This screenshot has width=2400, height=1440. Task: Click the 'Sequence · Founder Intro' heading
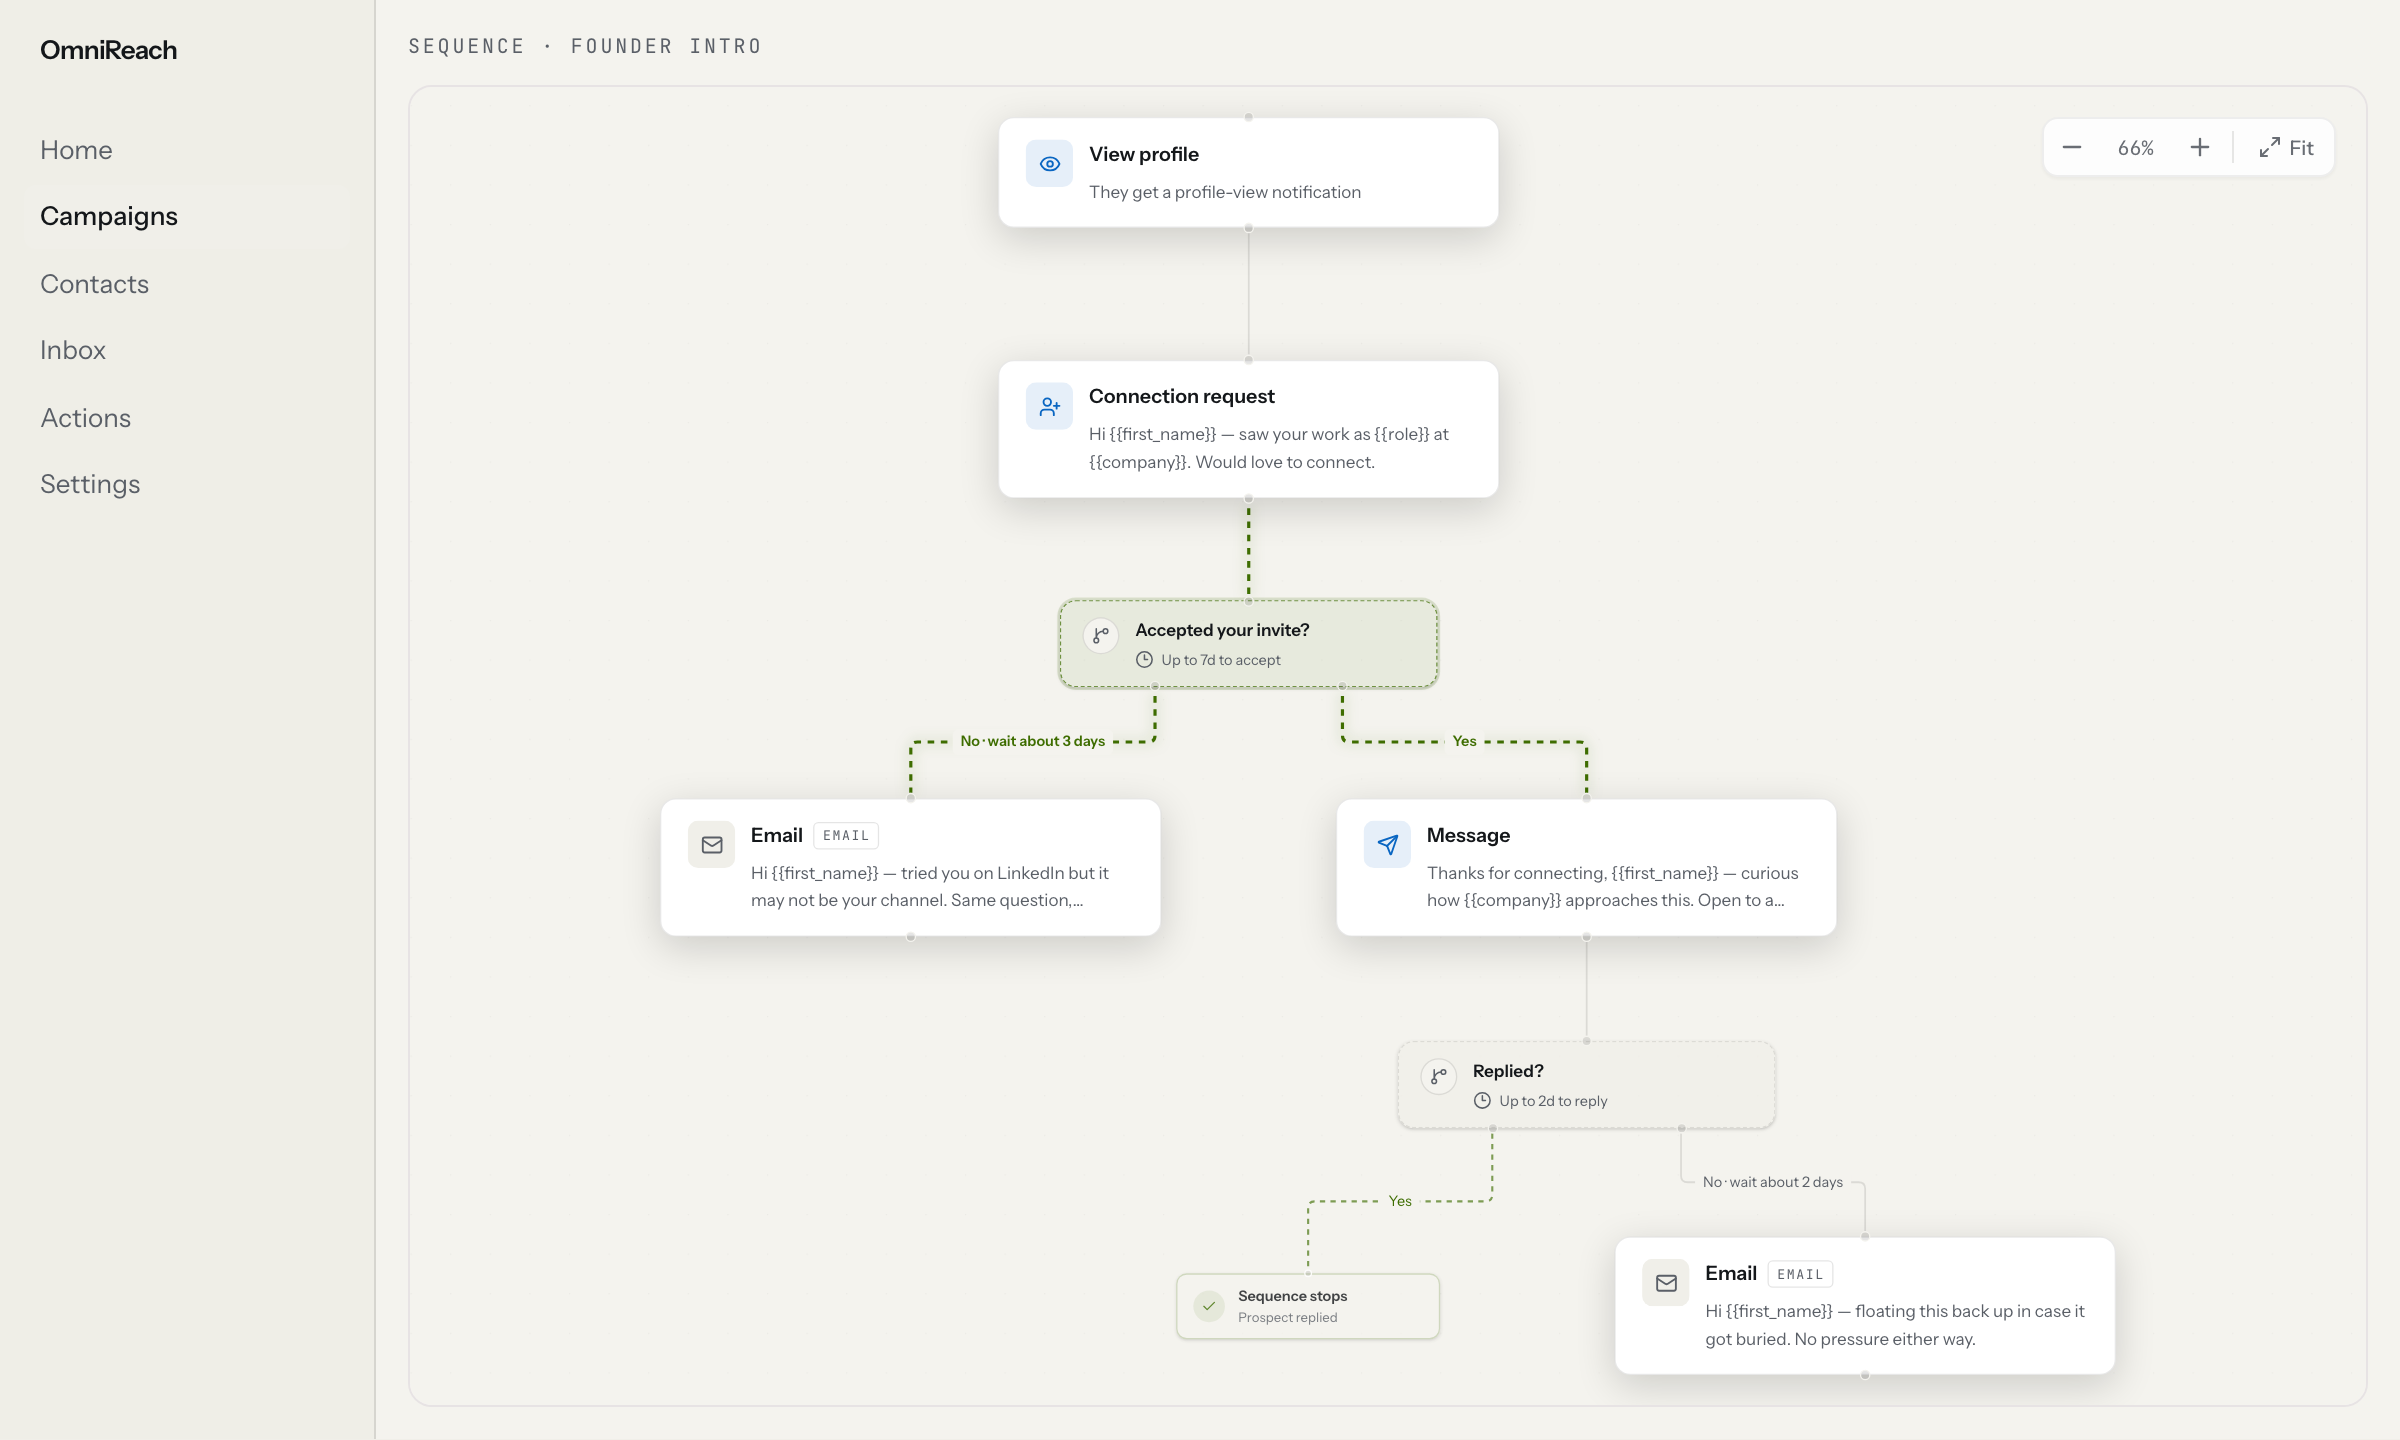(x=585, y=46)
